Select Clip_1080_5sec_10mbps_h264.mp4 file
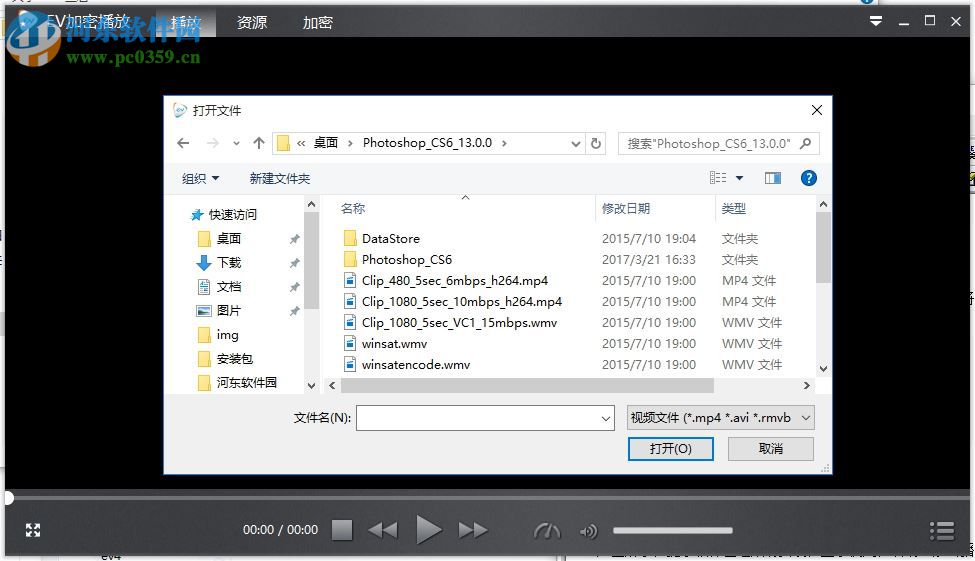The width and height of the screenshot is (975, 561). 461,302
